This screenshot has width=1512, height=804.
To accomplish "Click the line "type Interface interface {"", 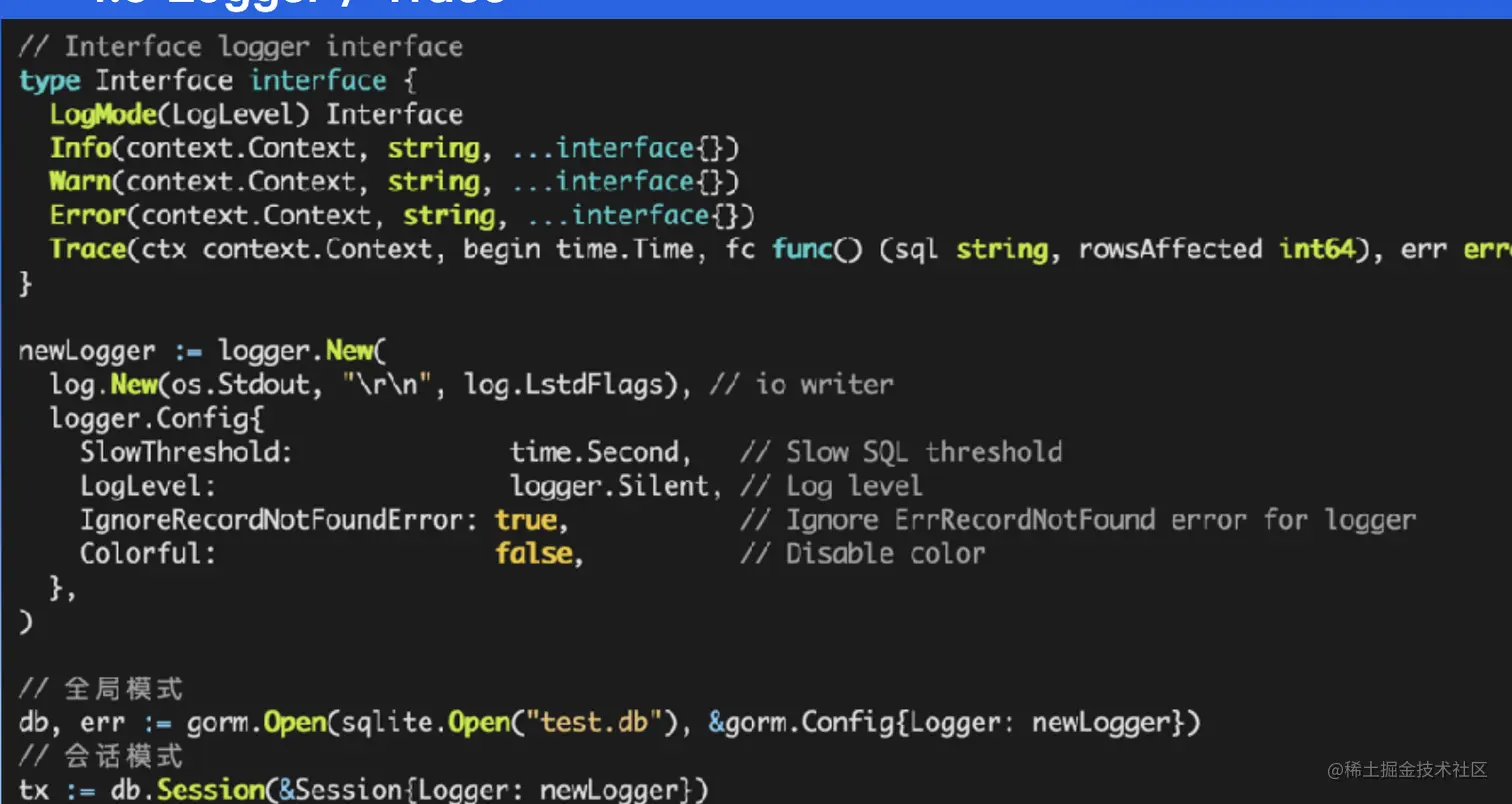I will pyautogui.click(x=218, y=81).
